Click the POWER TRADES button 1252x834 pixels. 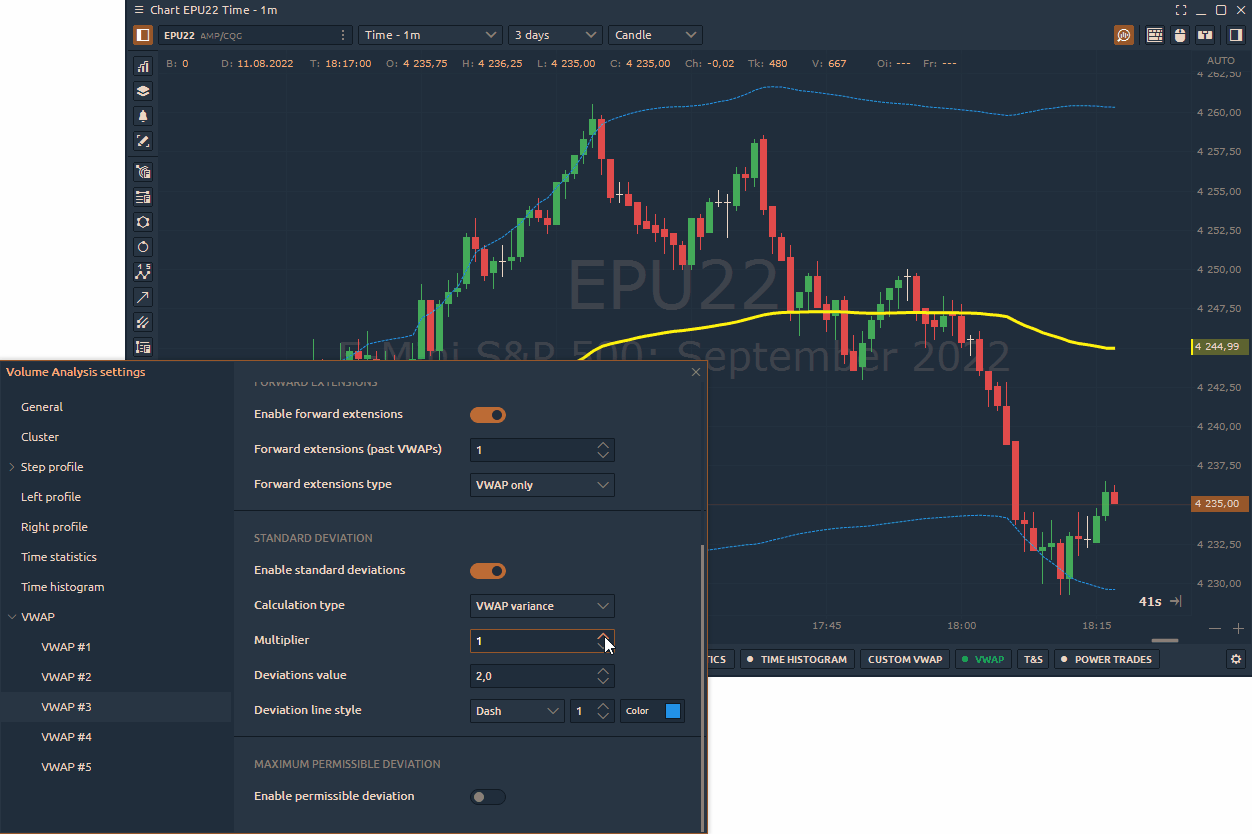click(x=1107, y=659)
